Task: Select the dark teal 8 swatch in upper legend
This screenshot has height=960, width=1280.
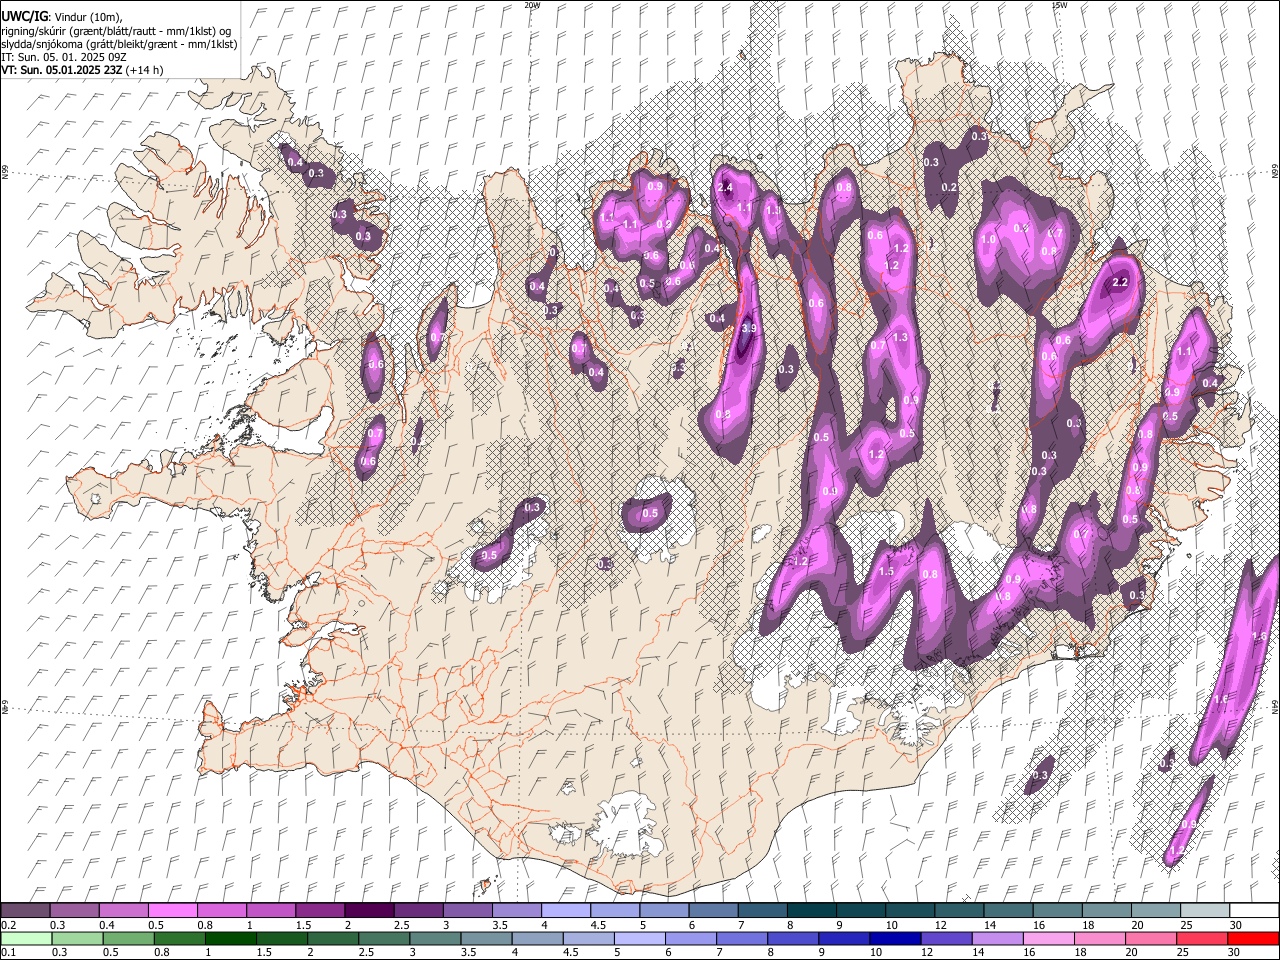Action: click(811, 910)
